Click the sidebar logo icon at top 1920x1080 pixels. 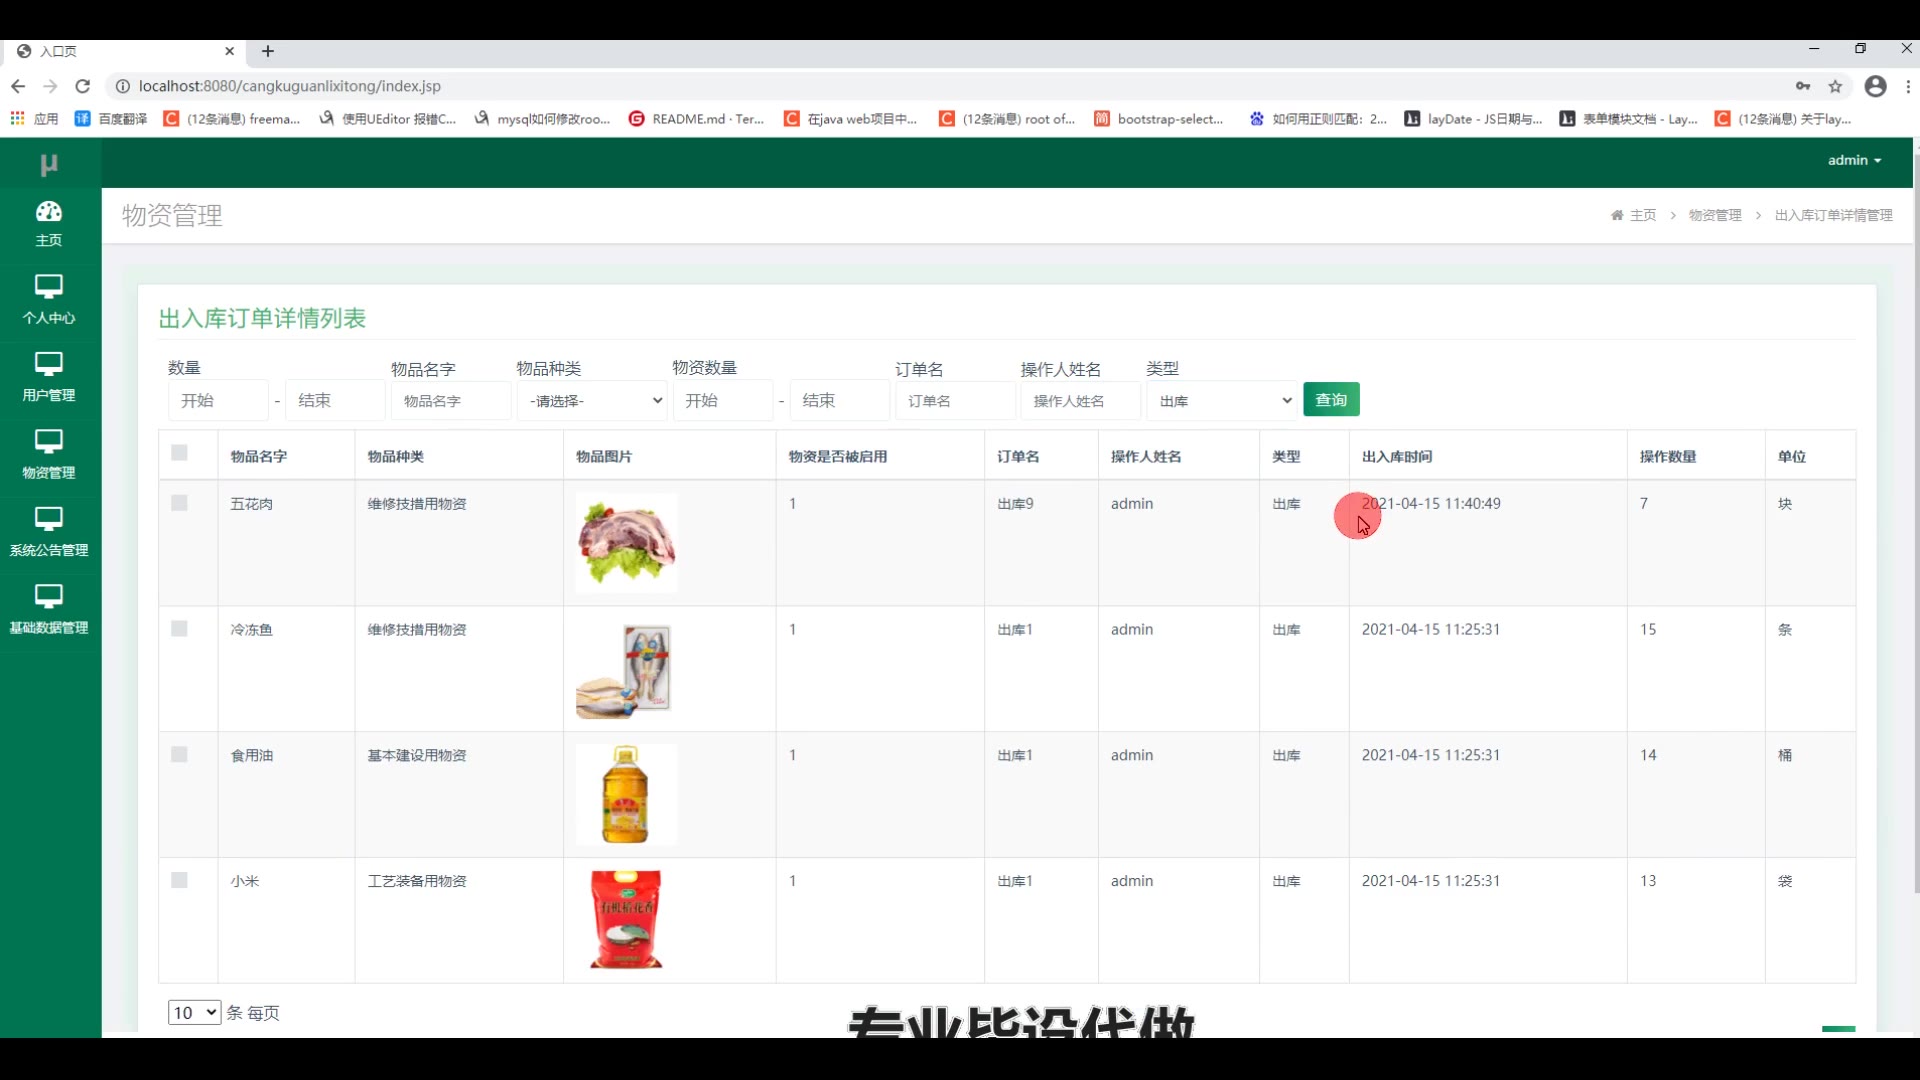click(49, 164)
